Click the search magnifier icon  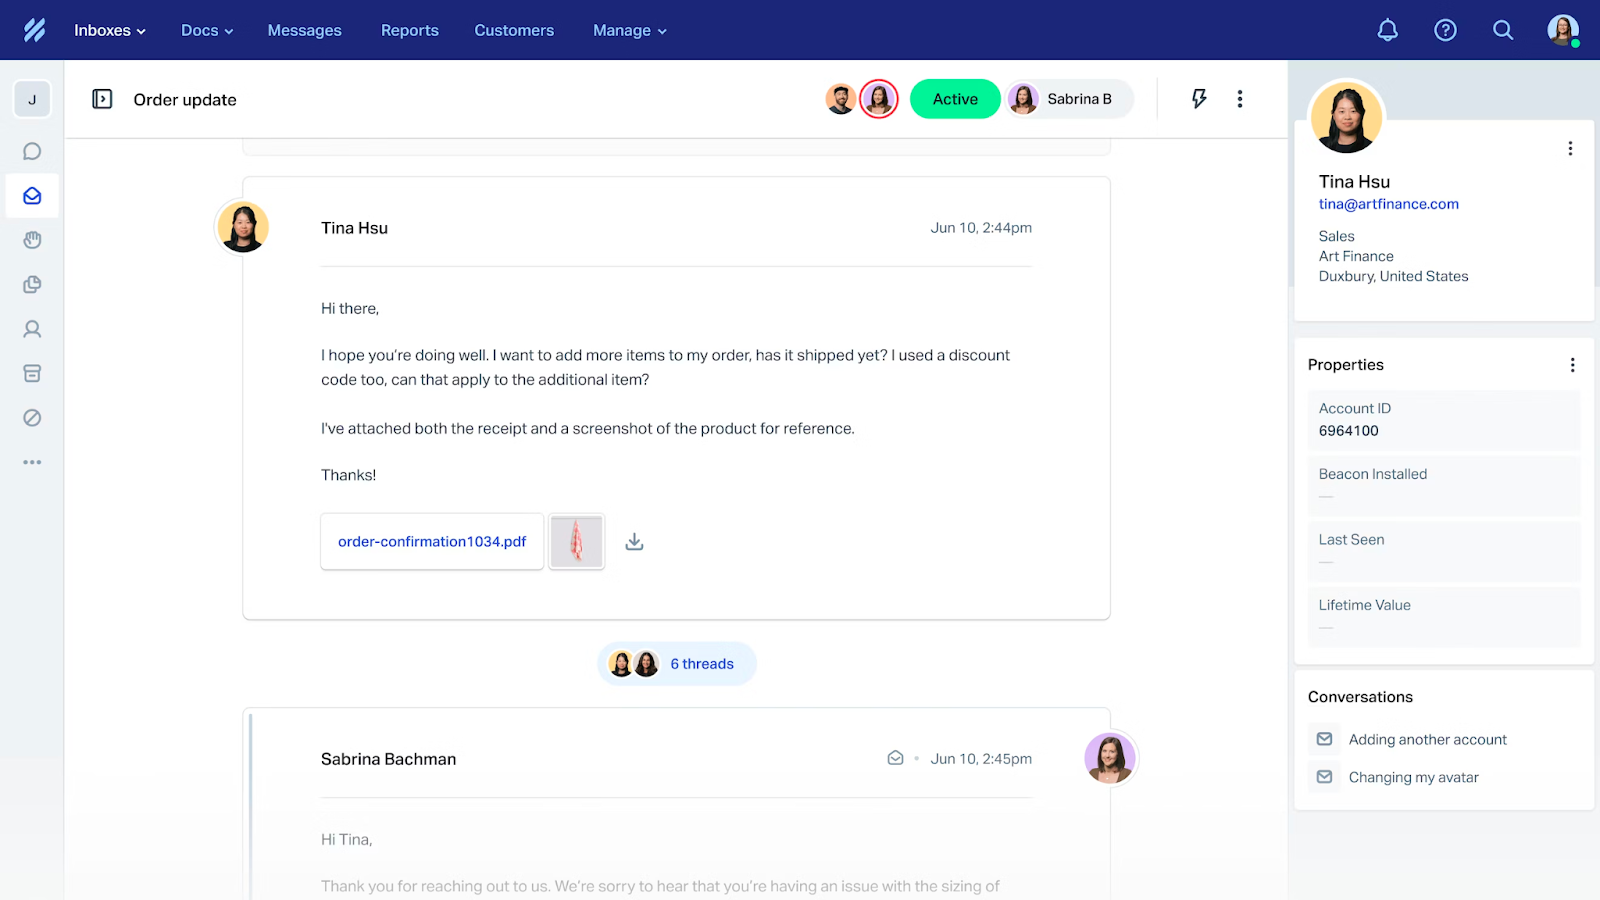[1503, 30]
